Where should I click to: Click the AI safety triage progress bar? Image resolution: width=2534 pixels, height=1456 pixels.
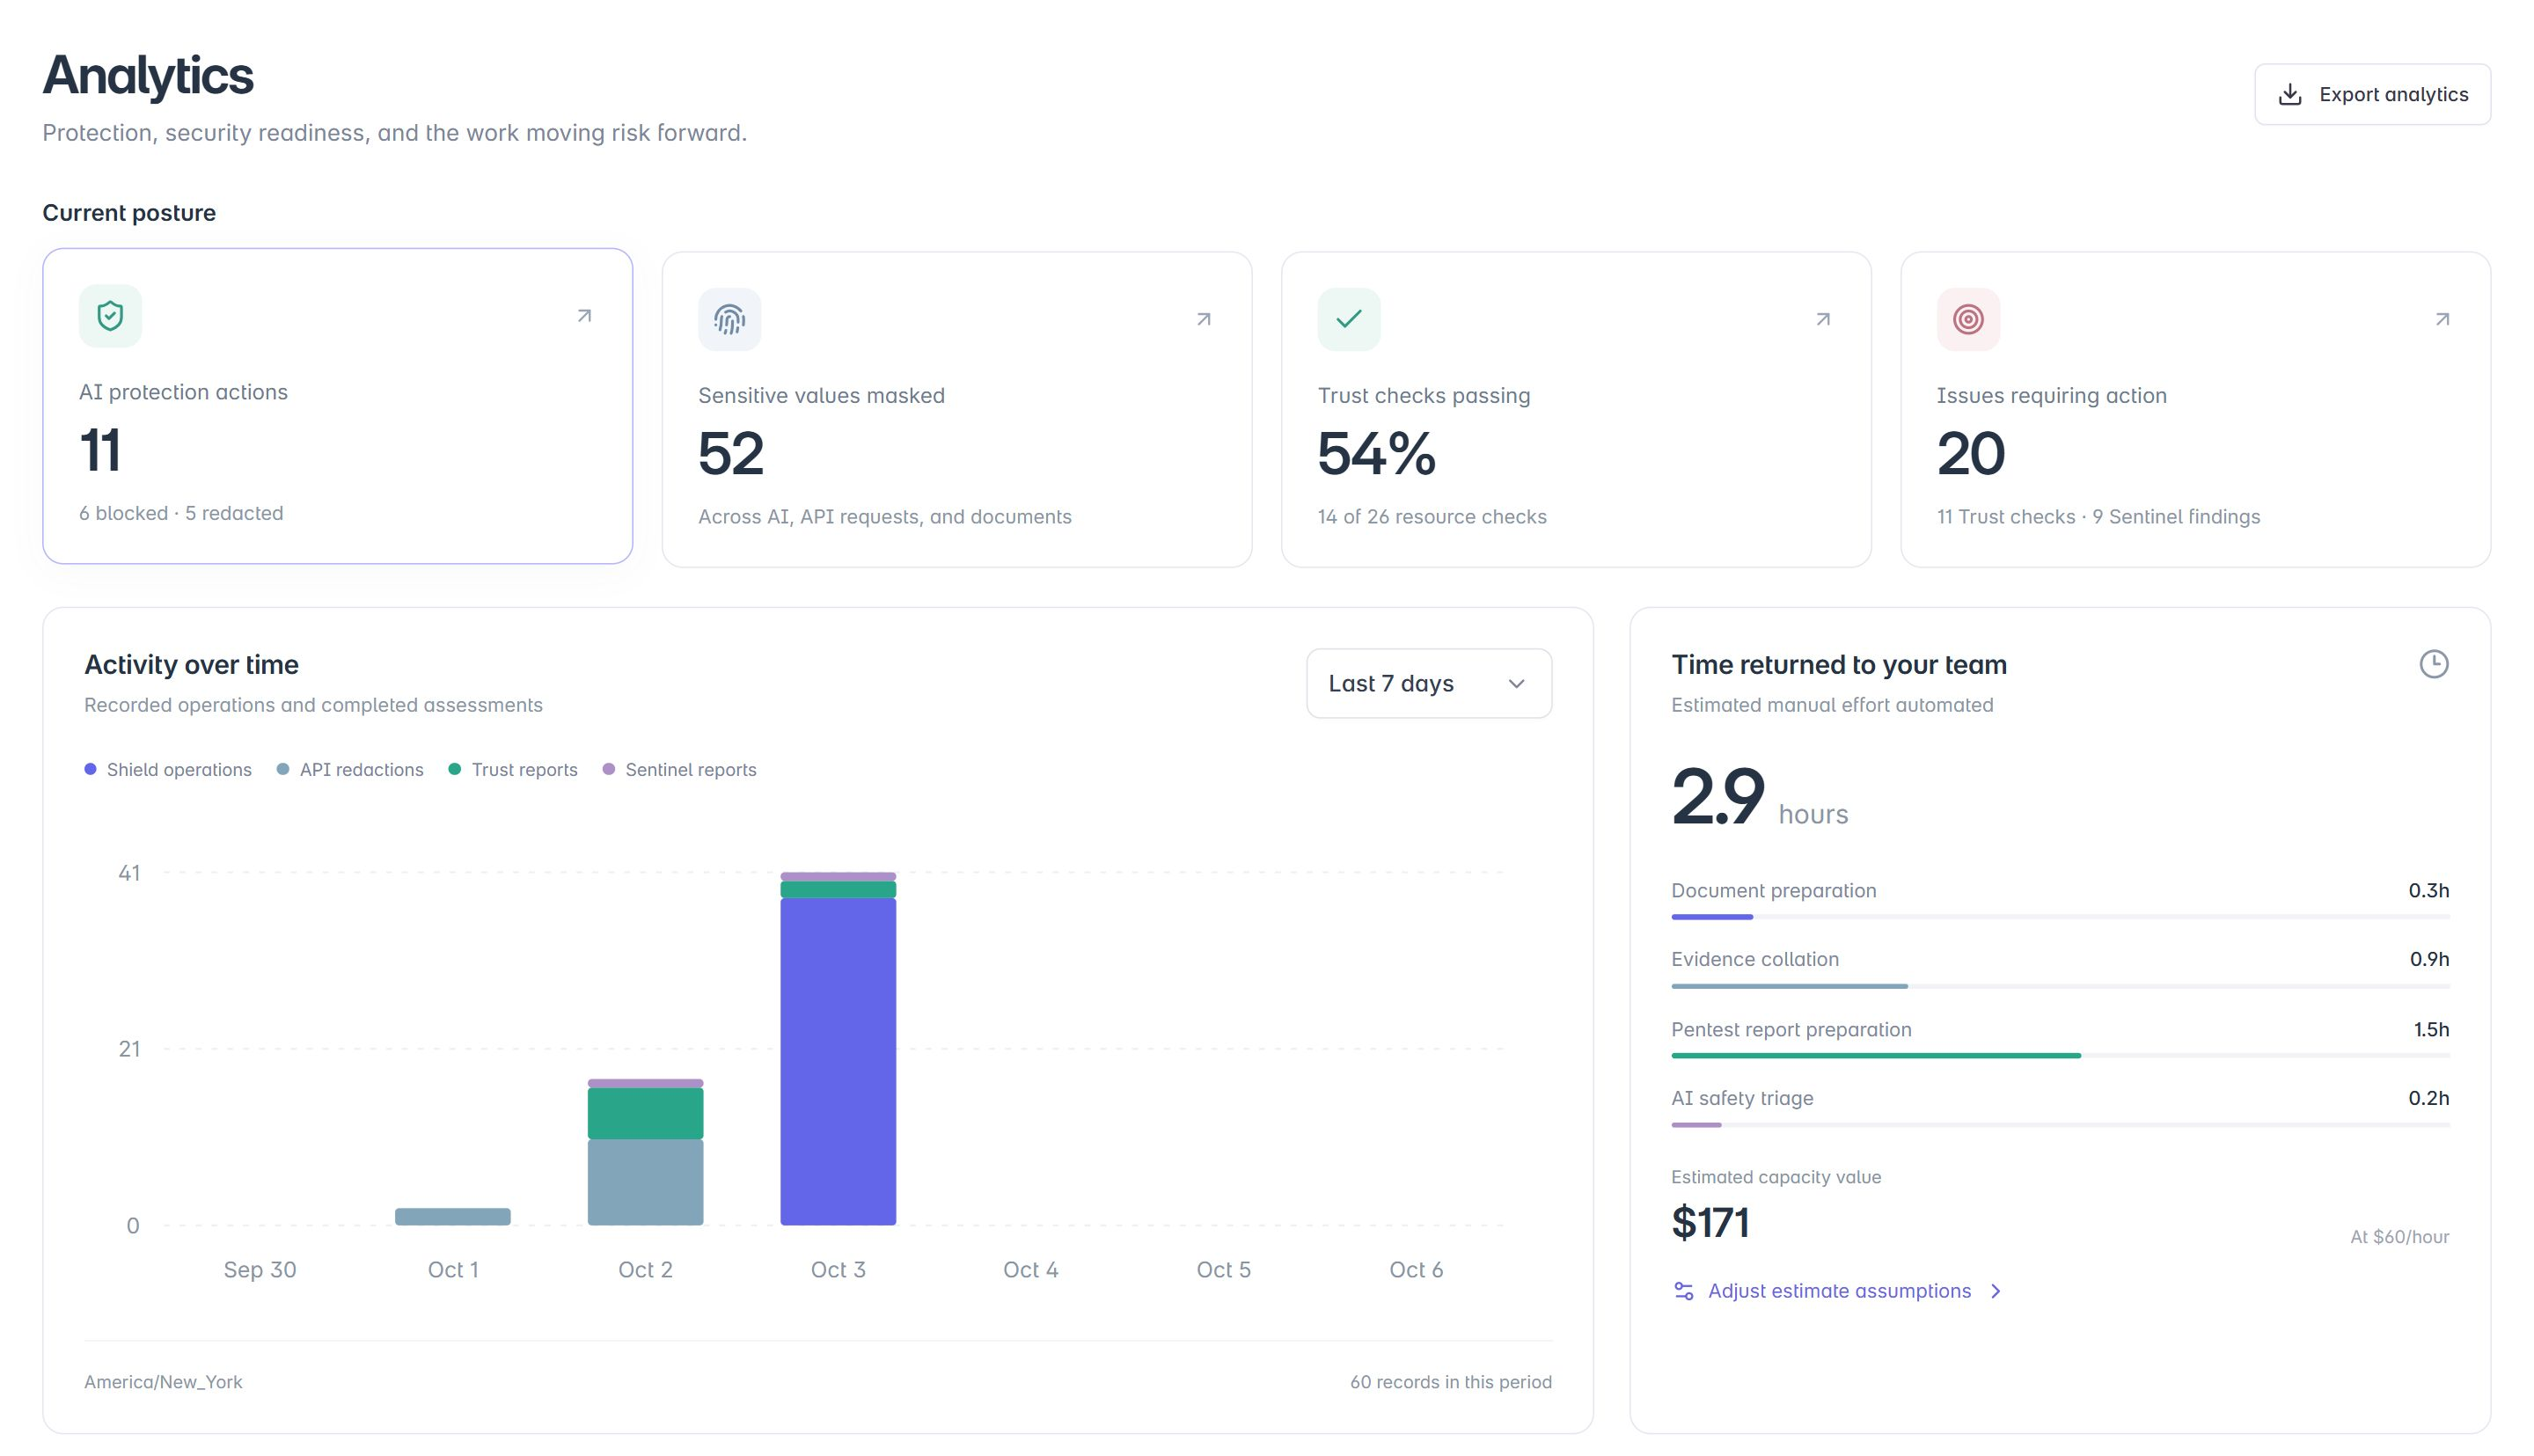click(2059, 1125)
